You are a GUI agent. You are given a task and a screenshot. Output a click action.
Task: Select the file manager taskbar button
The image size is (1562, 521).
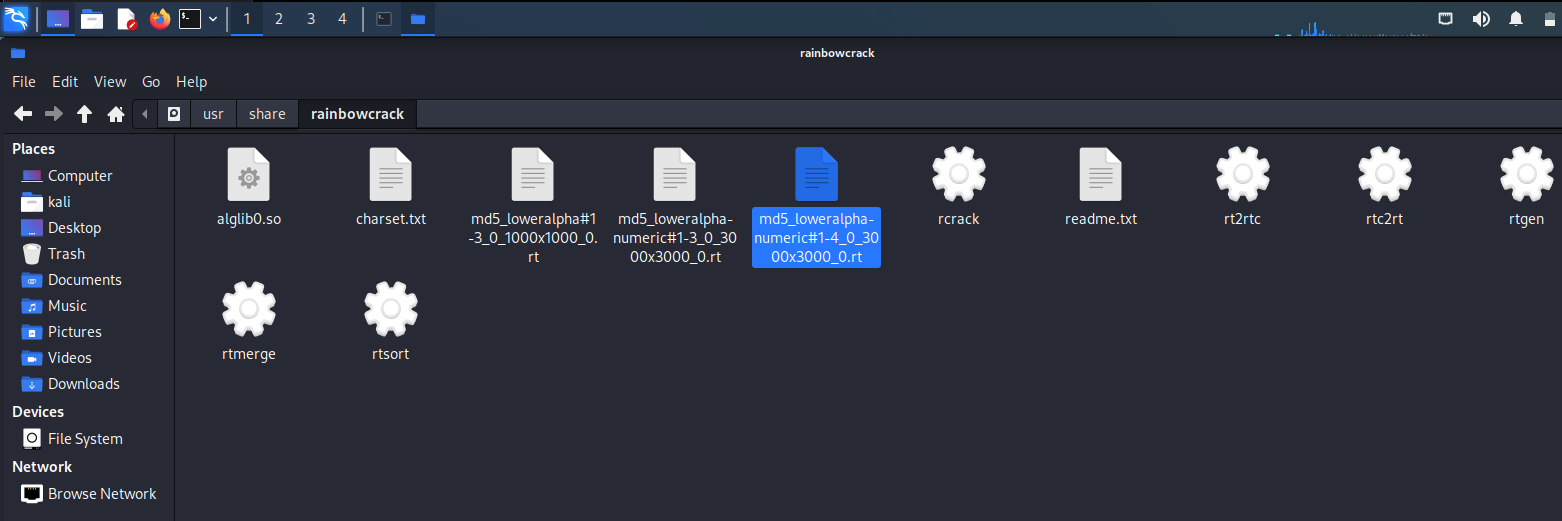coord(418,19)
